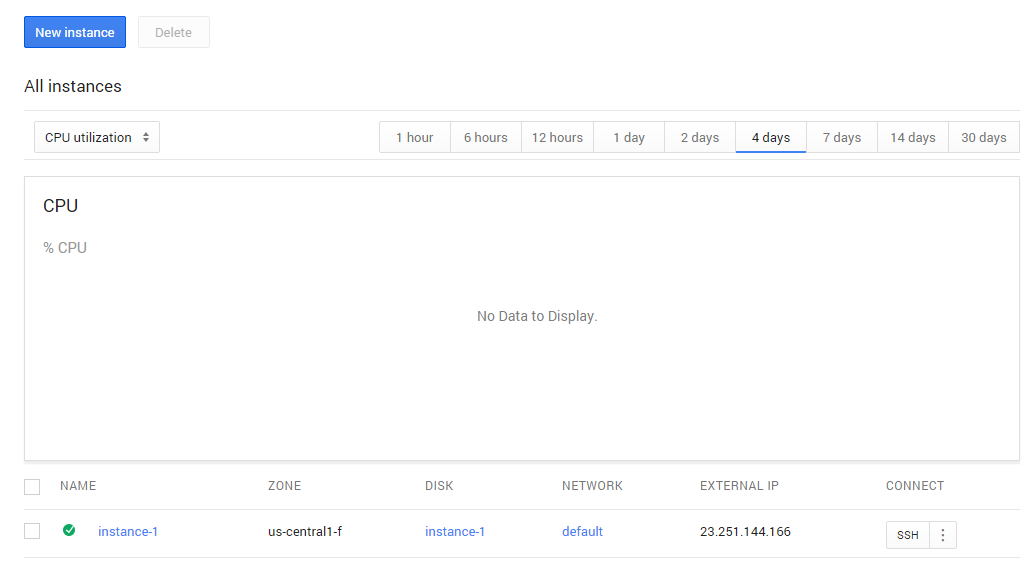The height and width of the screenshot is (585, 1032).
Task: Connect via the SSH button
Action: [x=908, y=535]
